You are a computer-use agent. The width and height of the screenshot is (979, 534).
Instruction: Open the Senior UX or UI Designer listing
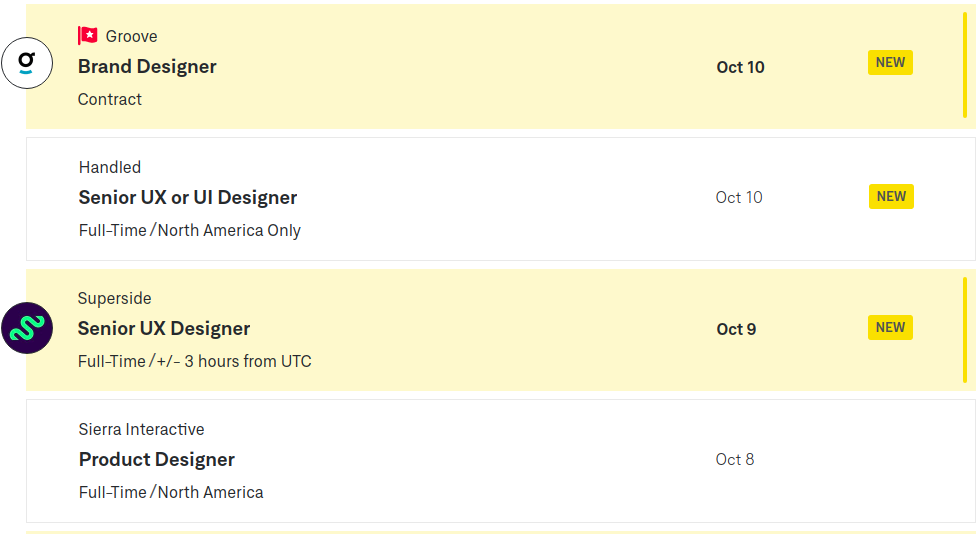[188, 198]
